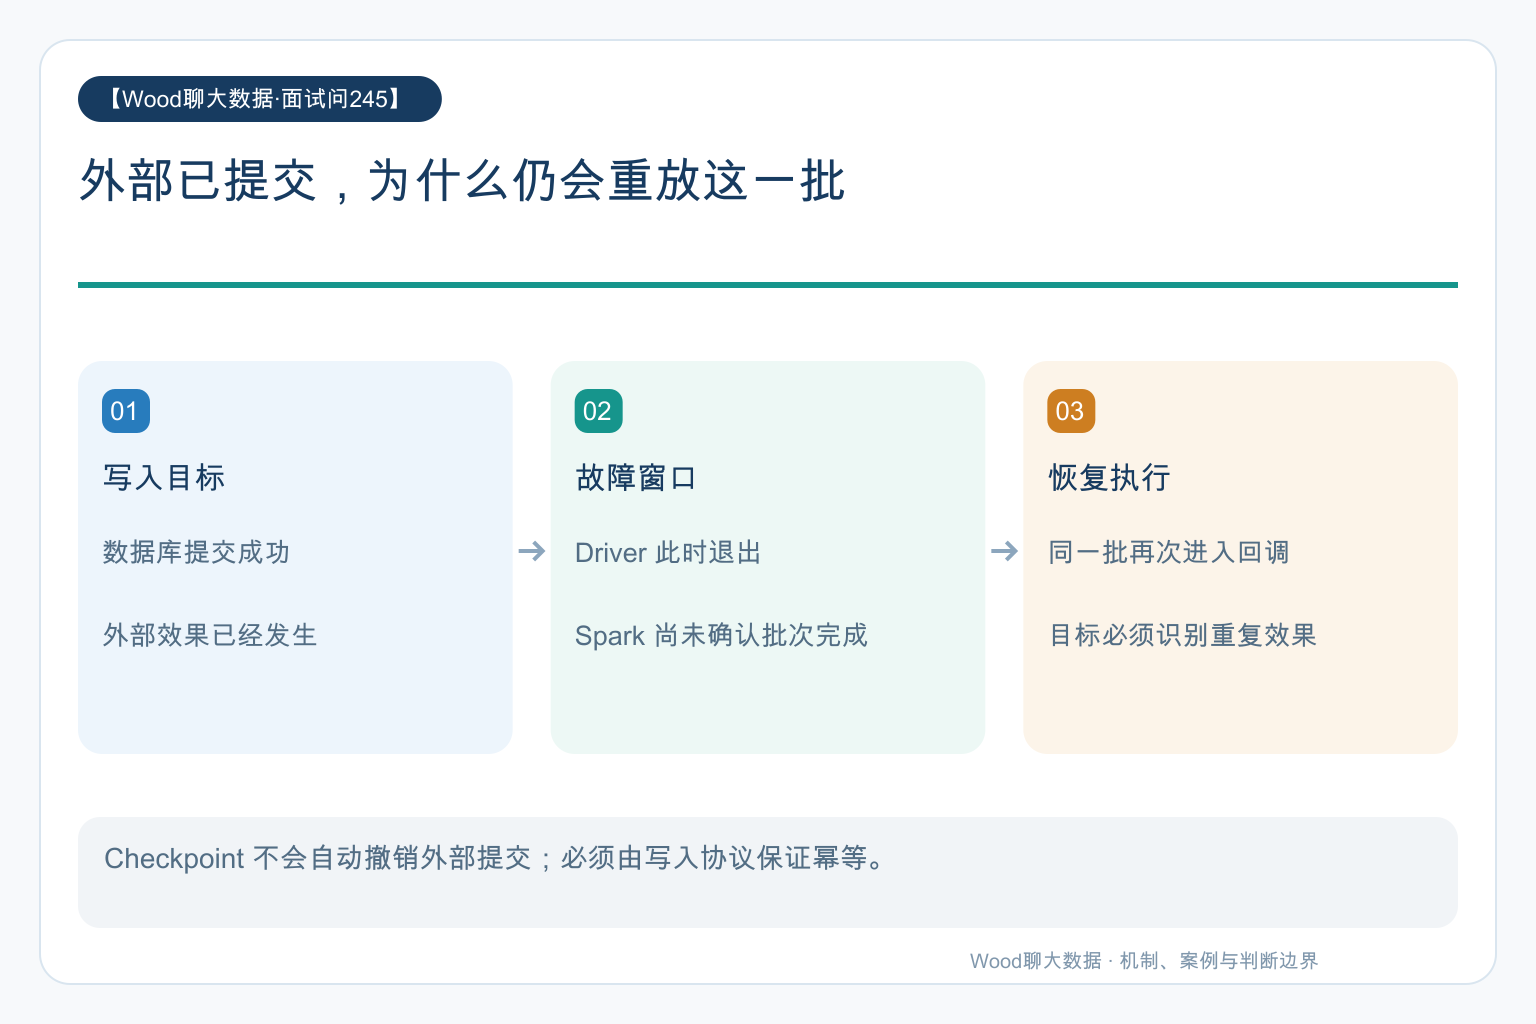Click the green 02 number badge
1536x1024 pixels.
coord(599,411)
